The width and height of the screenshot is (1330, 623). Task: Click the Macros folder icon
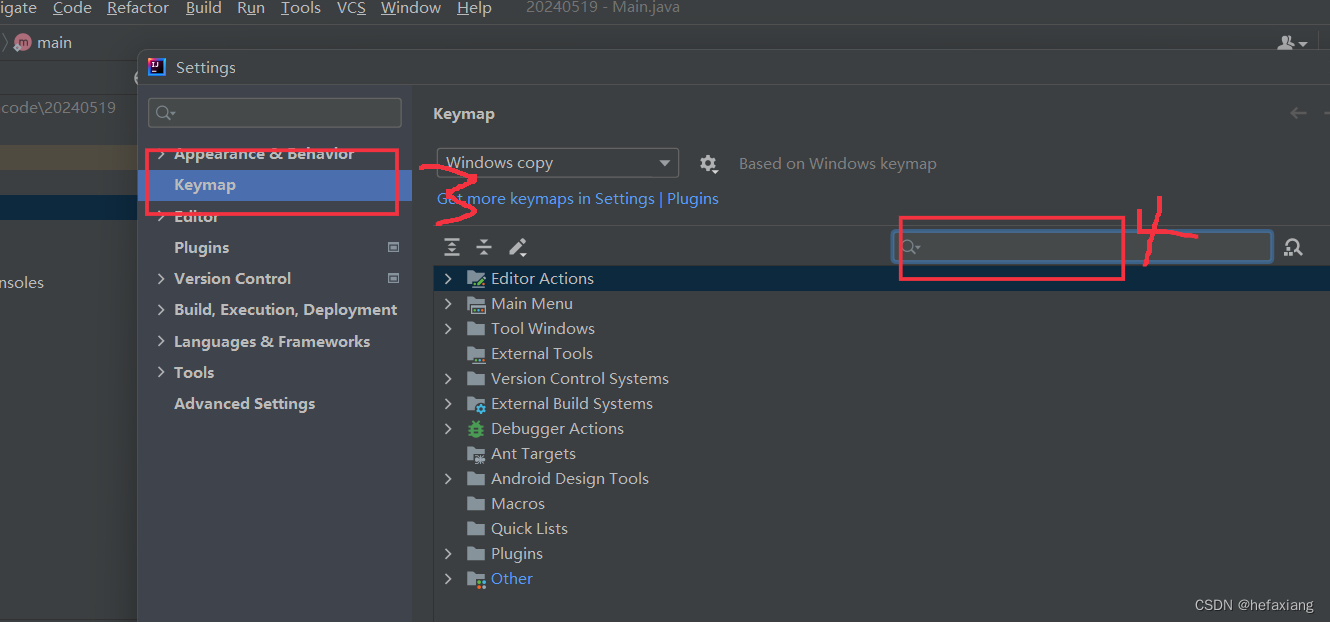pos(476,504)
